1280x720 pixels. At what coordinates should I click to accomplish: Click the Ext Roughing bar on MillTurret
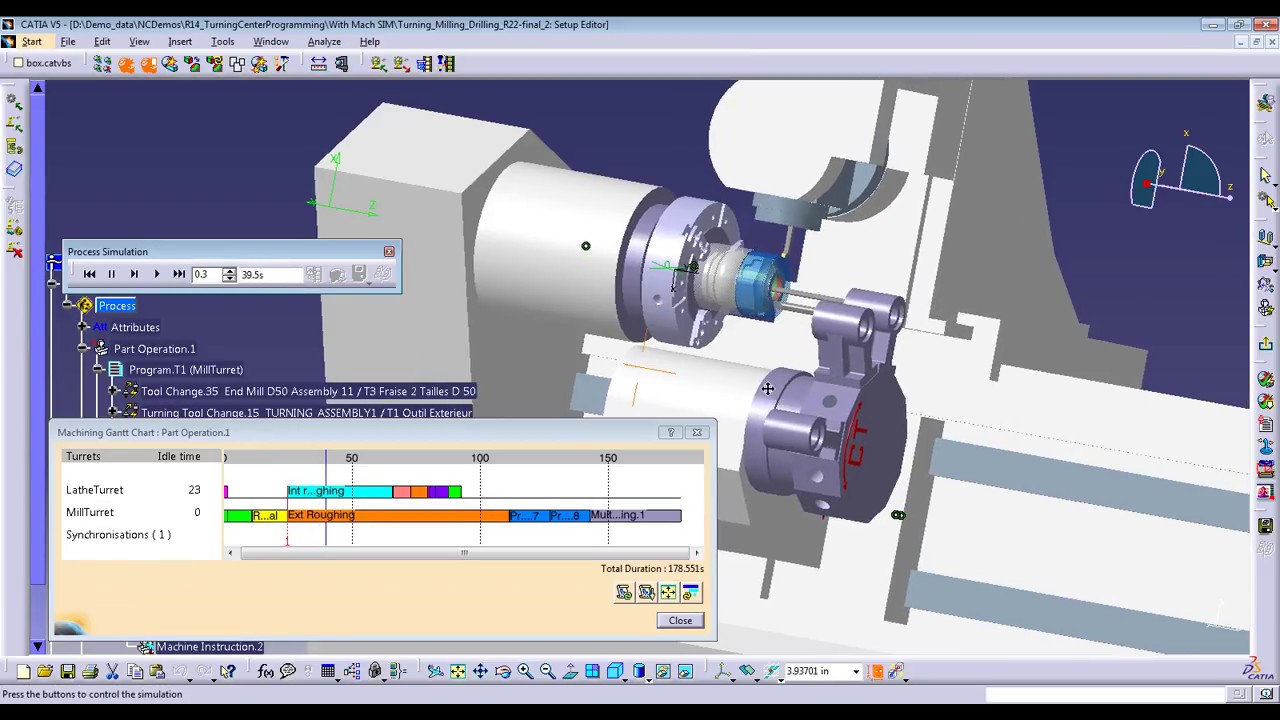[398, 515]
